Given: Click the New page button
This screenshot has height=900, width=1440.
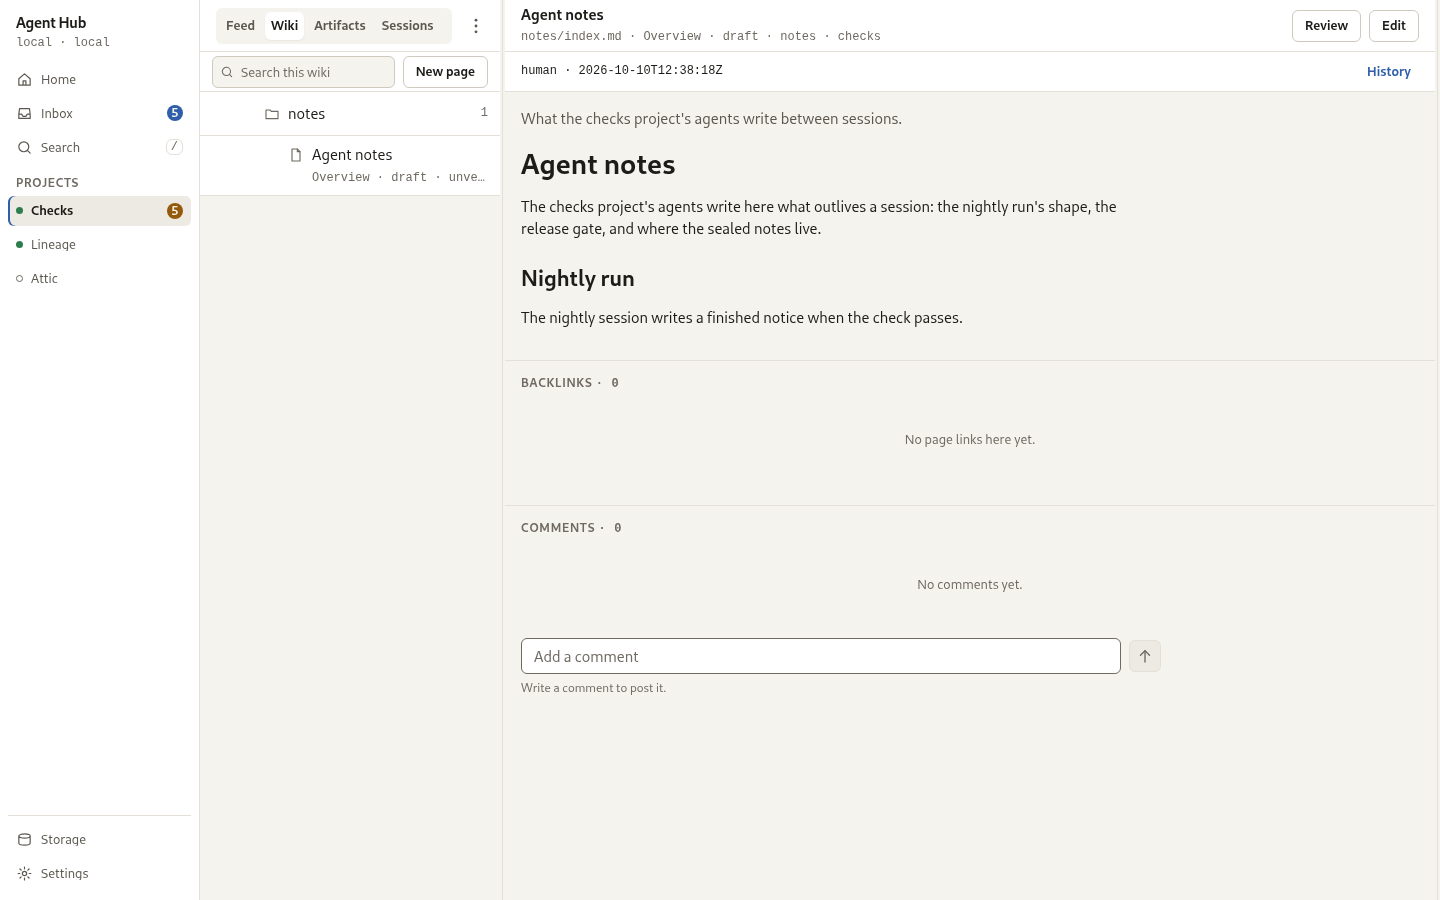Looking at the screenshot, I should [445, 72].
